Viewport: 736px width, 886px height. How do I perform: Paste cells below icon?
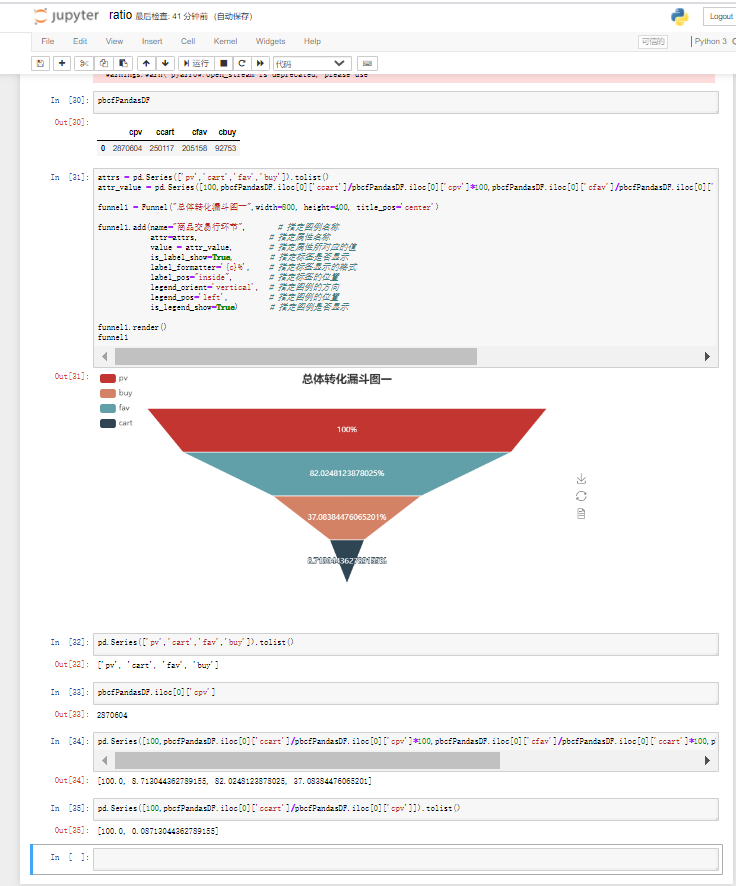coord(123,63)
